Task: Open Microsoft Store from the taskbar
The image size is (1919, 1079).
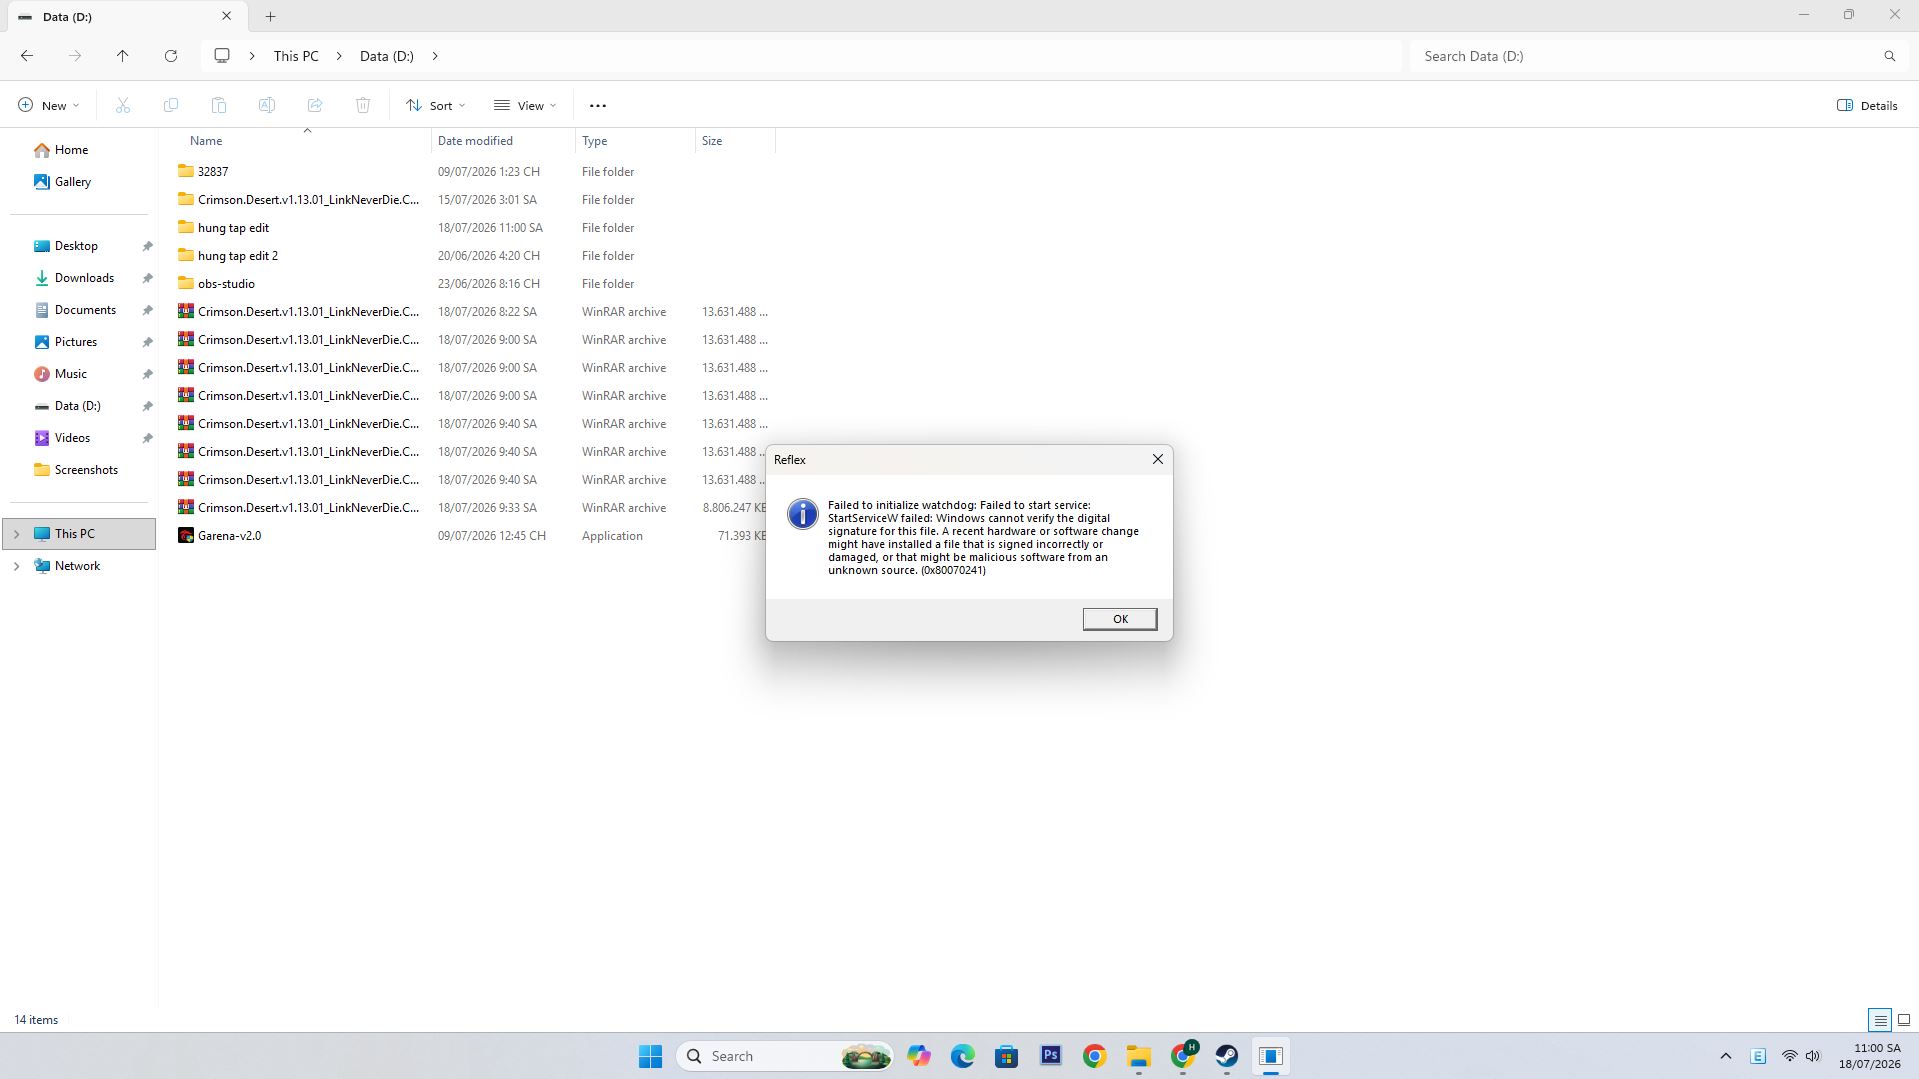Action: (x=1007, y=1056)
